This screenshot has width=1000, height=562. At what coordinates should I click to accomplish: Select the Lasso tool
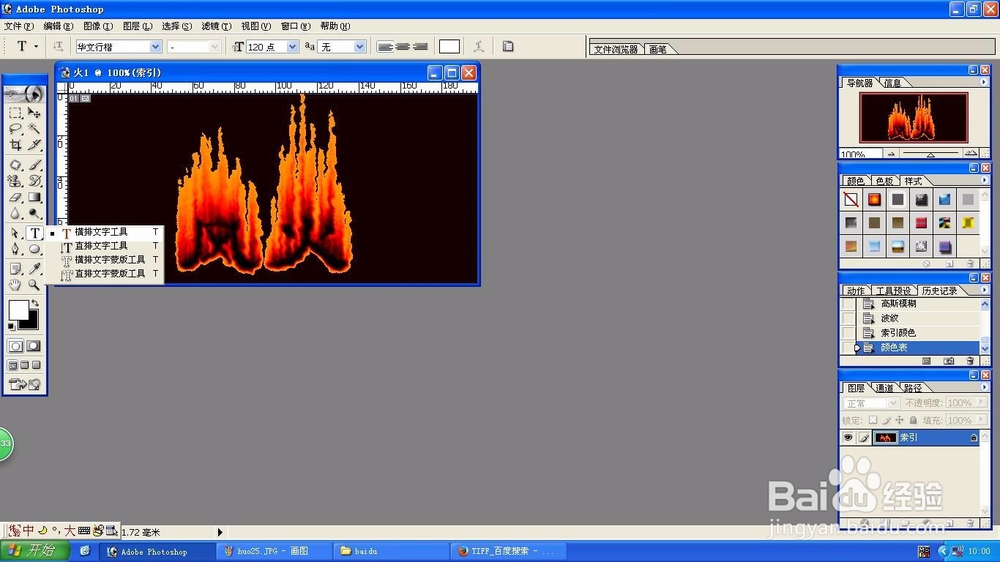coord(16,129)
